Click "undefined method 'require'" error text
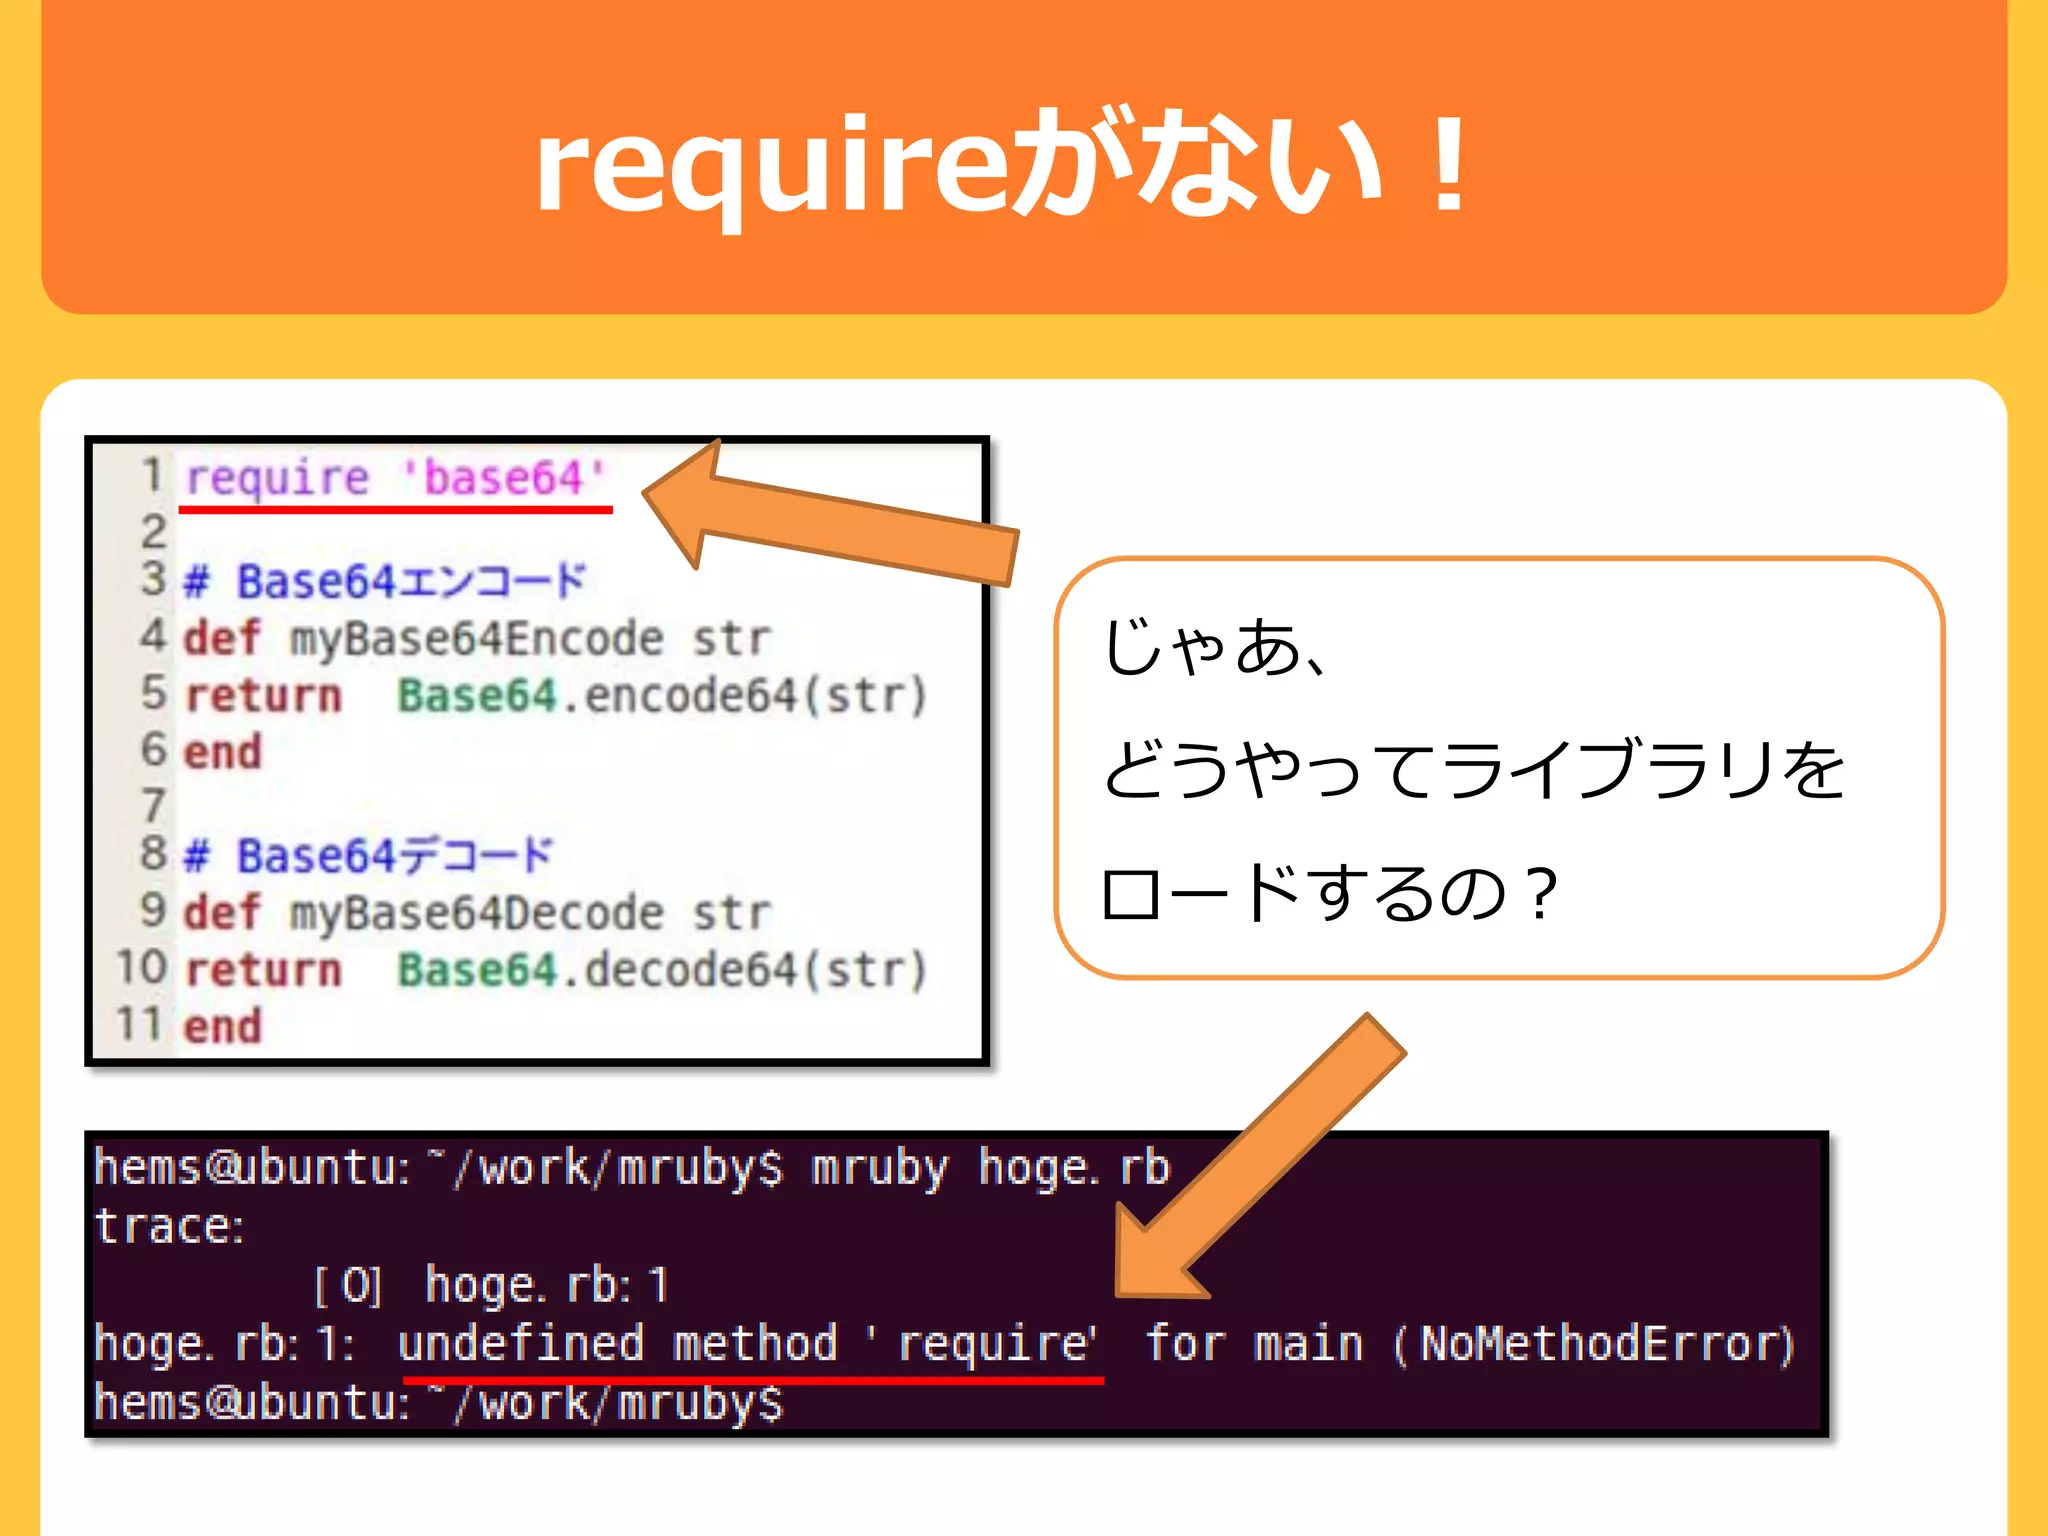Screen dimensions: 2048x1536 (747, 1343)
